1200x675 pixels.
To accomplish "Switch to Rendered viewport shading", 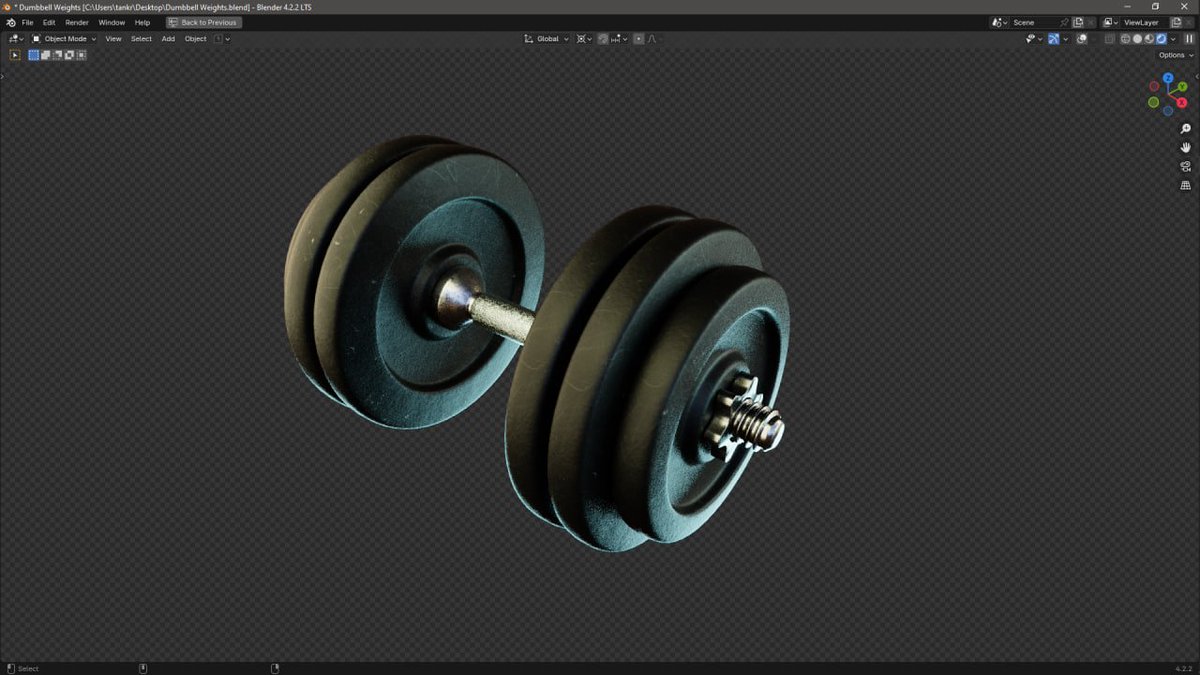I will (x=1162, y=38).
